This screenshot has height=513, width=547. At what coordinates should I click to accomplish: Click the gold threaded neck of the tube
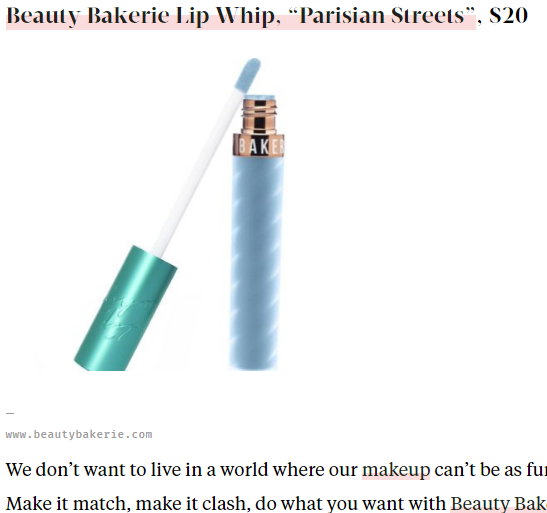(259, 117)
